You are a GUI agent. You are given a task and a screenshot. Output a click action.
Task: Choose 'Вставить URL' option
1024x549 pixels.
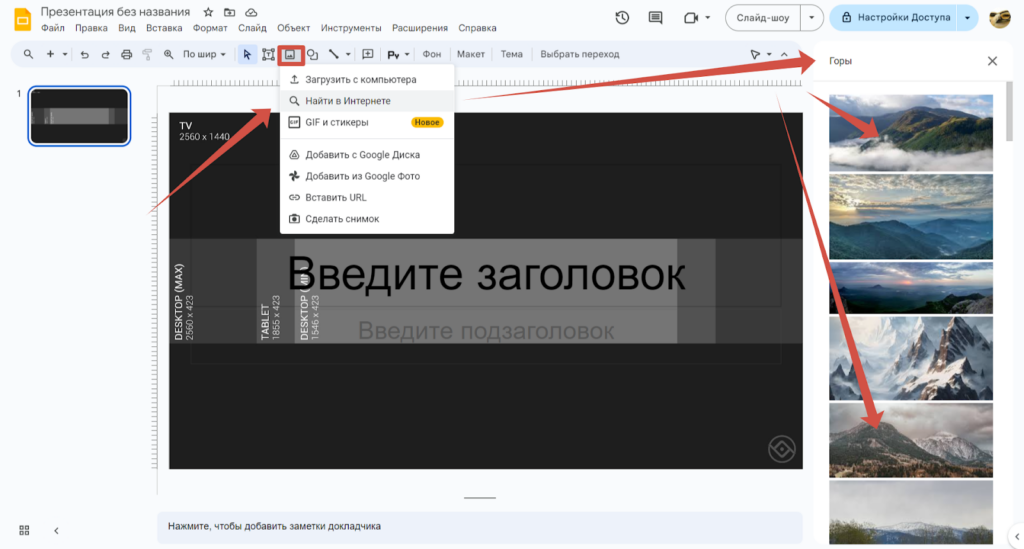(x=367, y=198)
